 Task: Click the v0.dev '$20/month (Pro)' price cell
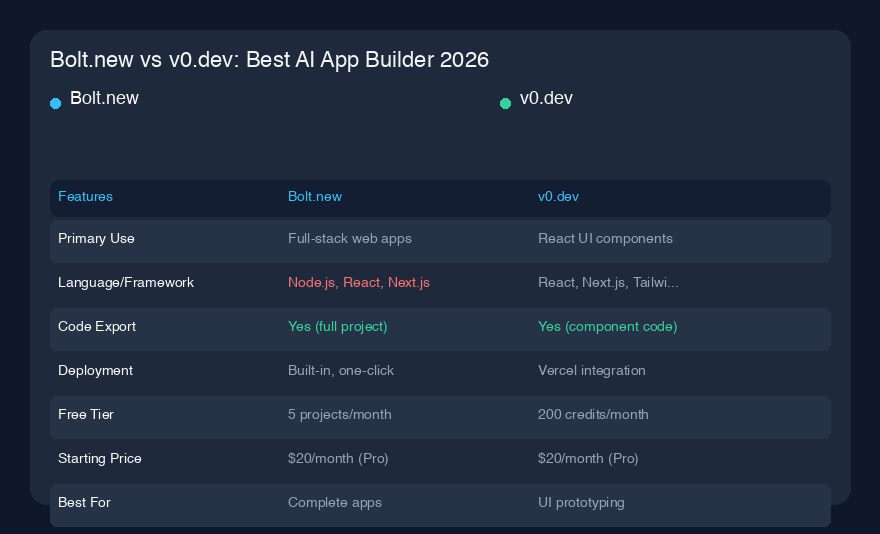coord(588,459)
